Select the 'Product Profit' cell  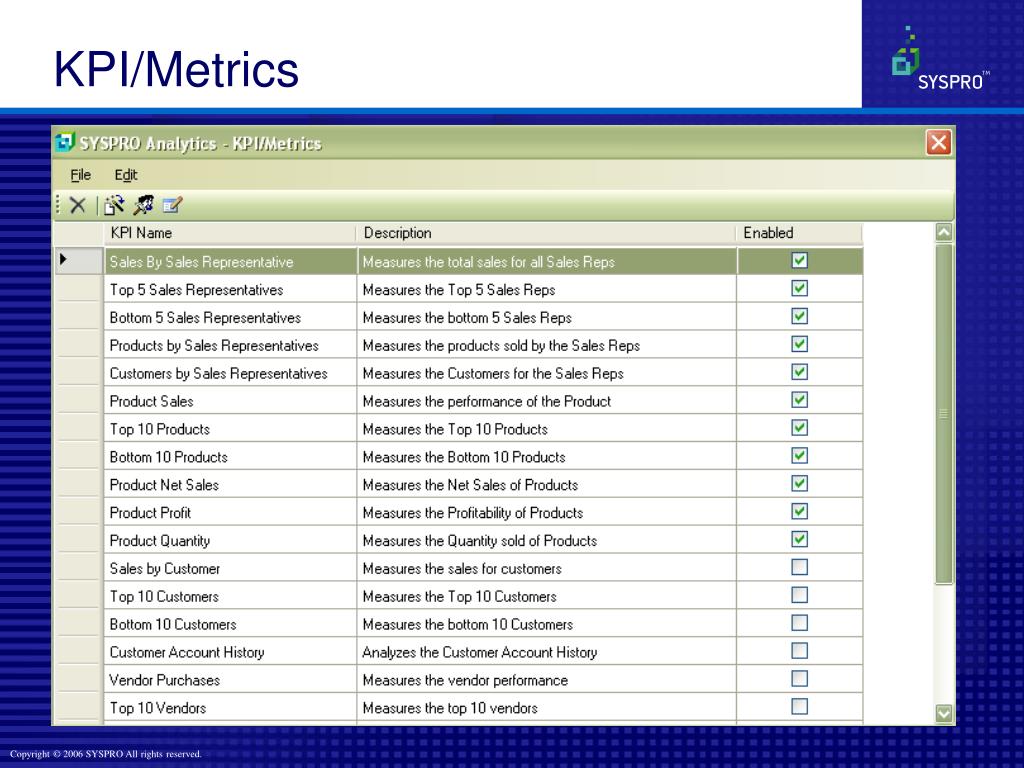(231, 513)
